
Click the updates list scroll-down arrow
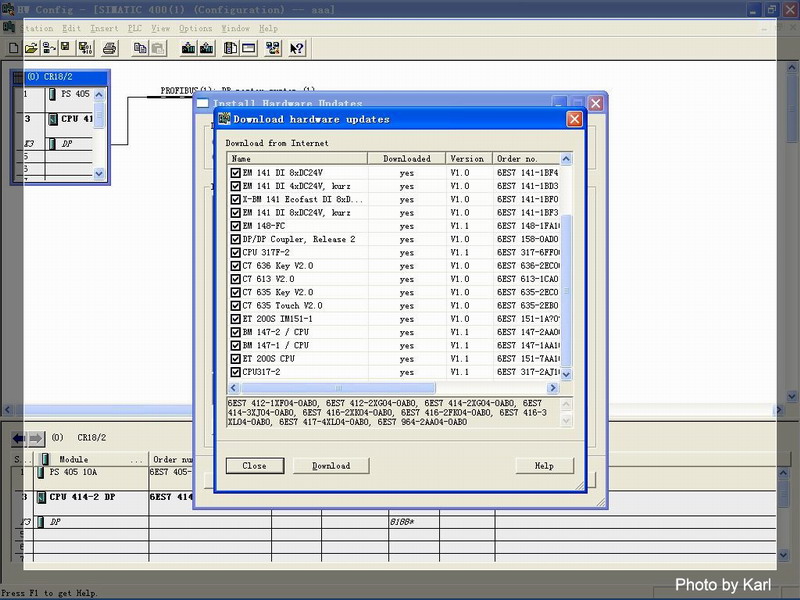click(566, 374)
